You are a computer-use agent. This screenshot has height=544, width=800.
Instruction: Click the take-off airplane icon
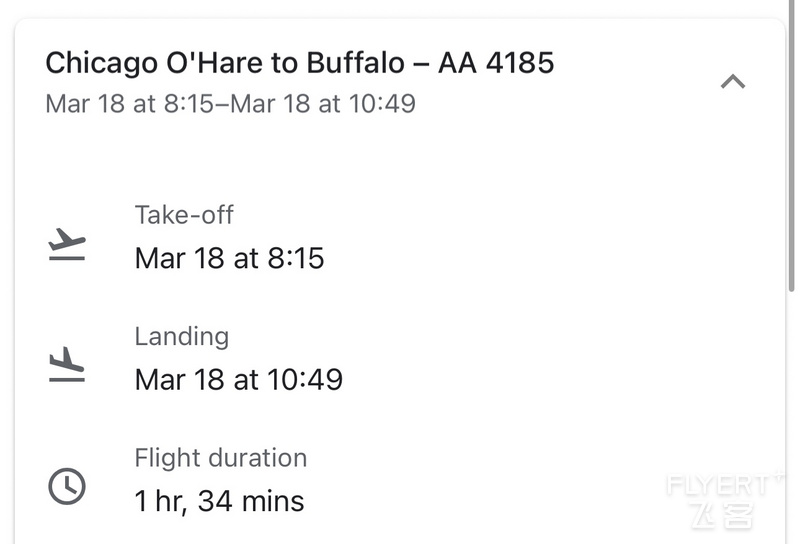[67, 244]
